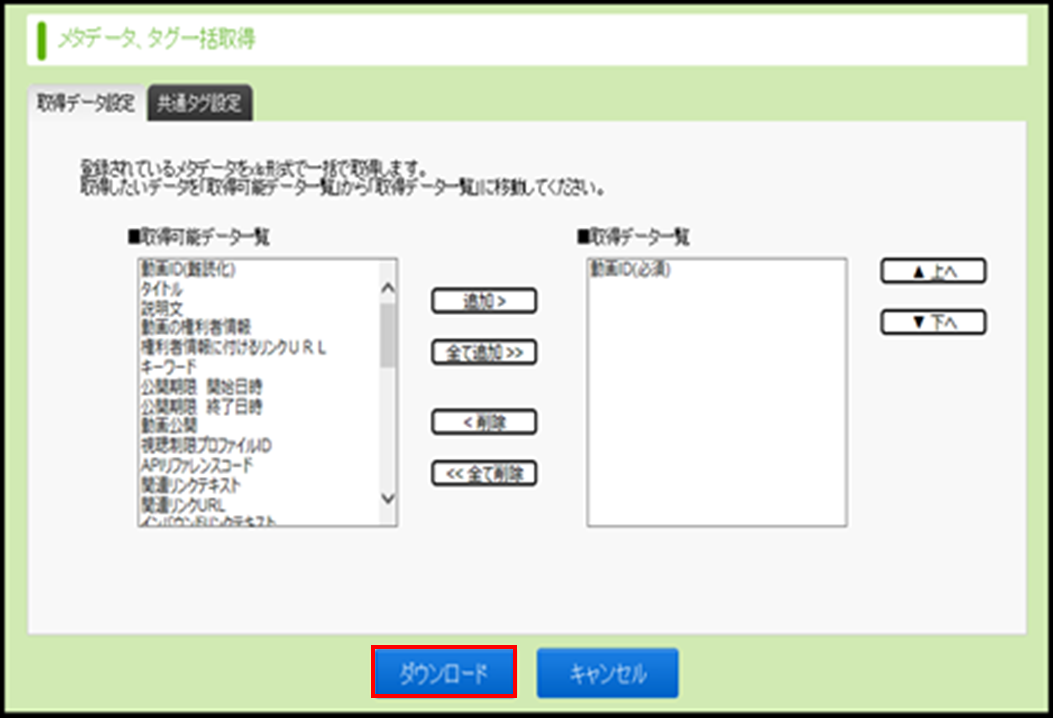Click the 追加 > button
Image resolution: width=1053 pixels, height=718 pixels.
coord(484,302)
